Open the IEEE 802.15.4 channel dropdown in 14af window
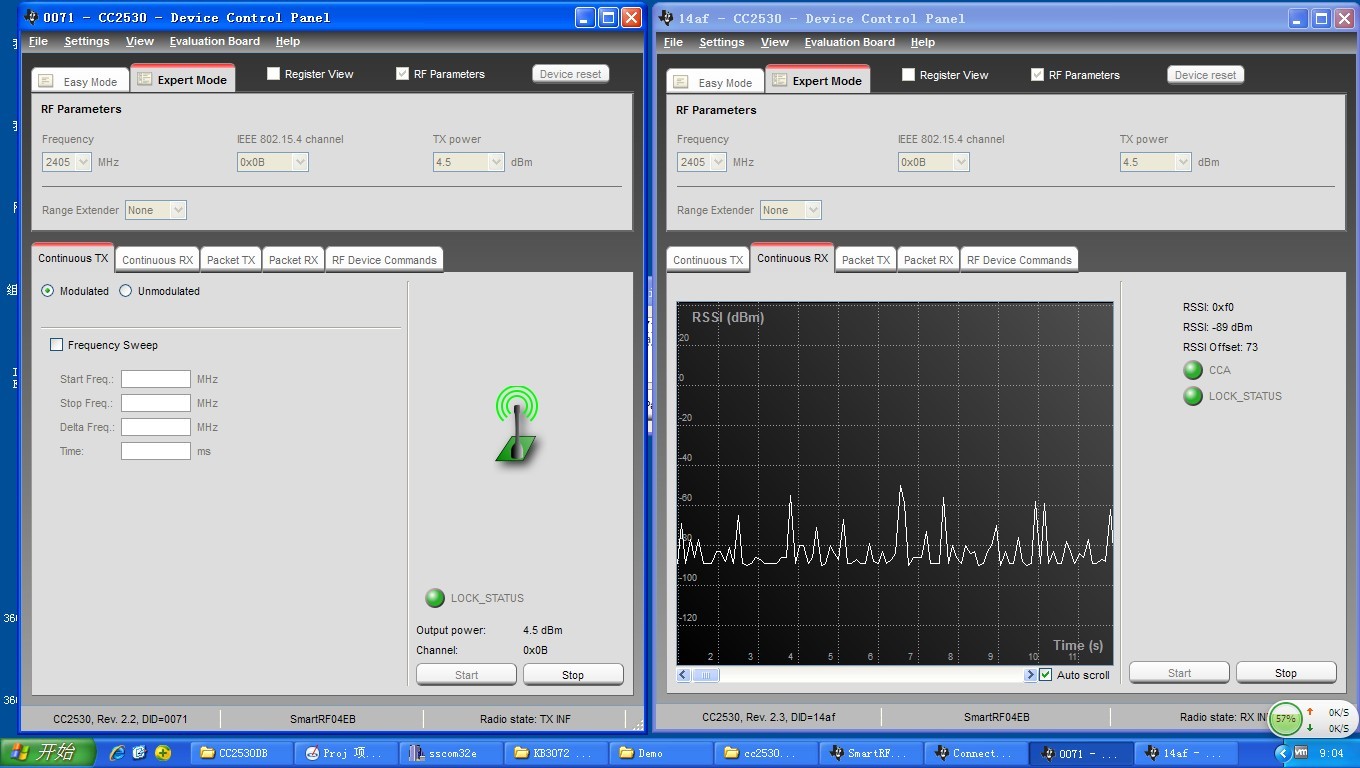 (x=933, y=162)
